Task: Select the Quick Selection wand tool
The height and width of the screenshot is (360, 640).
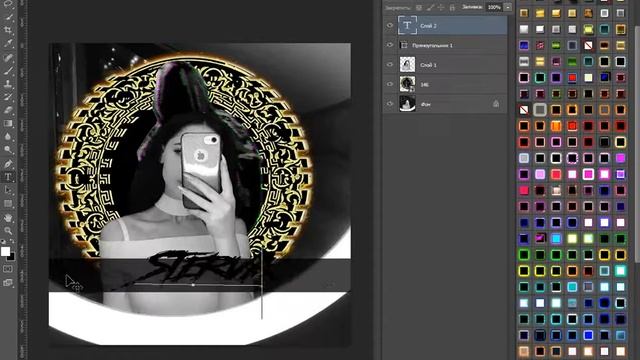Action: [8, 17]
